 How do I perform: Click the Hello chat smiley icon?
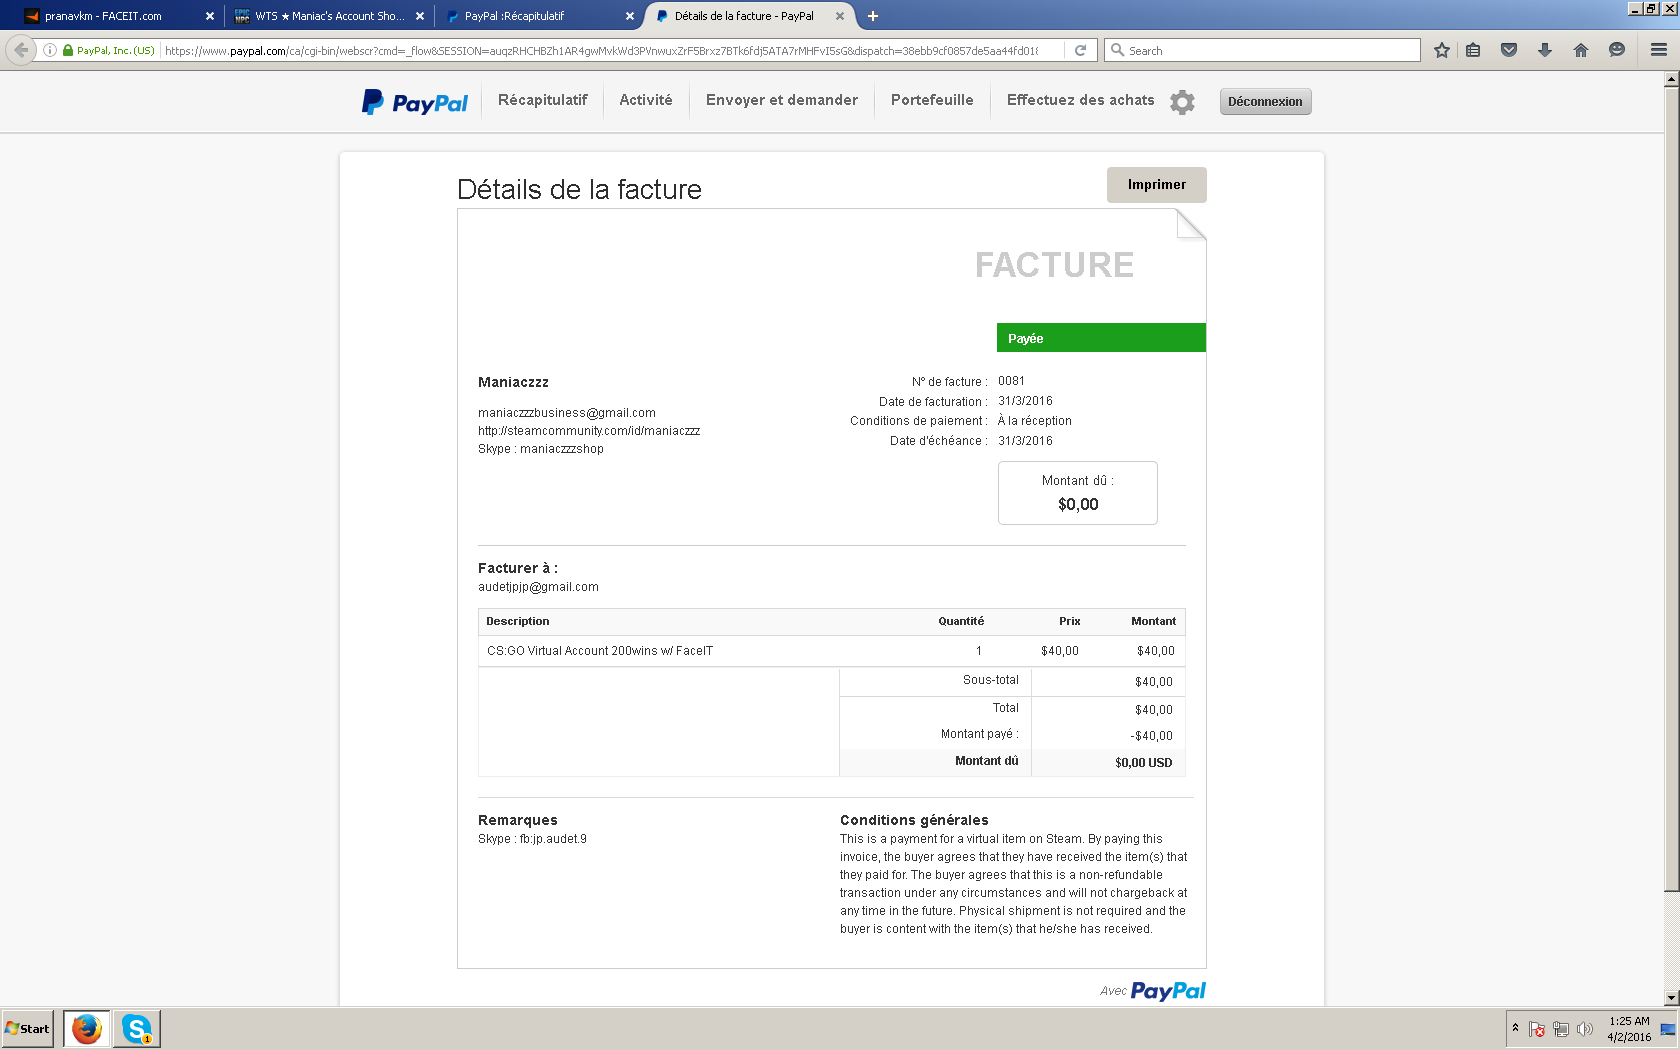[x=1616, y=50]
